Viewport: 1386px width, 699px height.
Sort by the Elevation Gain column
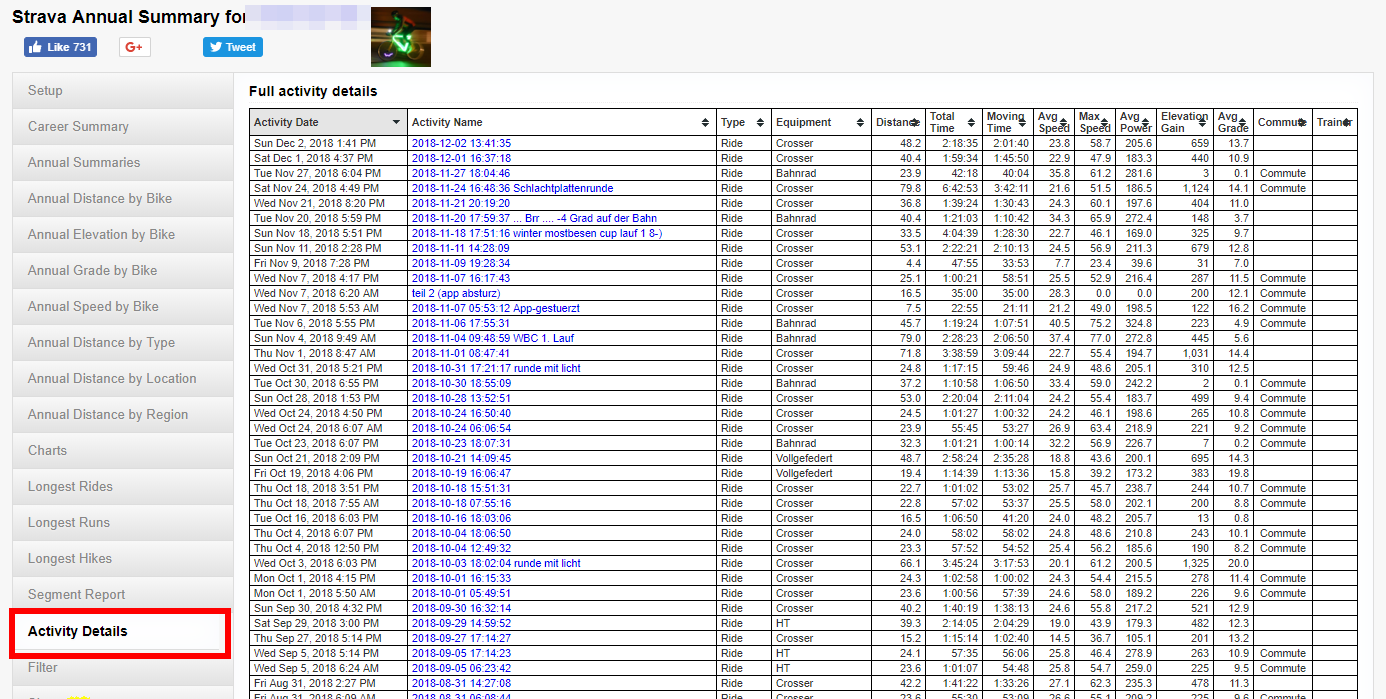click(1185, 122)
